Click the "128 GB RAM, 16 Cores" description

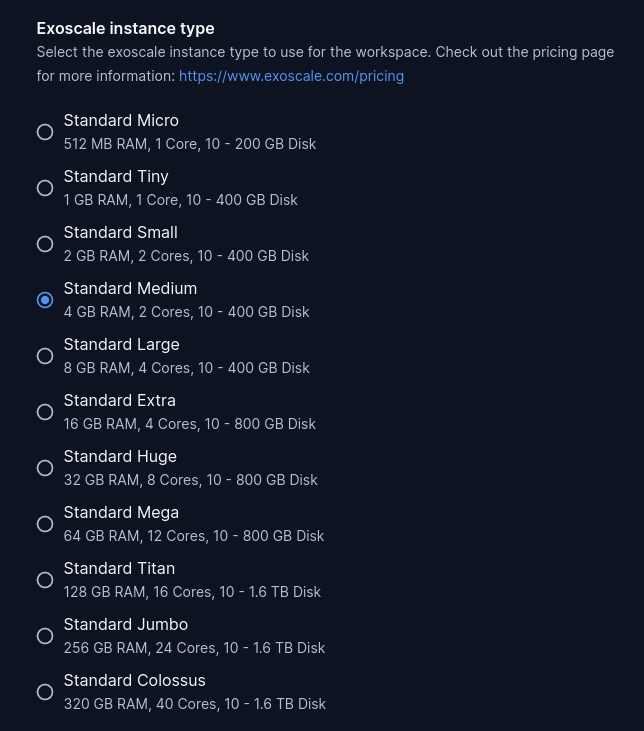[192, 592]
